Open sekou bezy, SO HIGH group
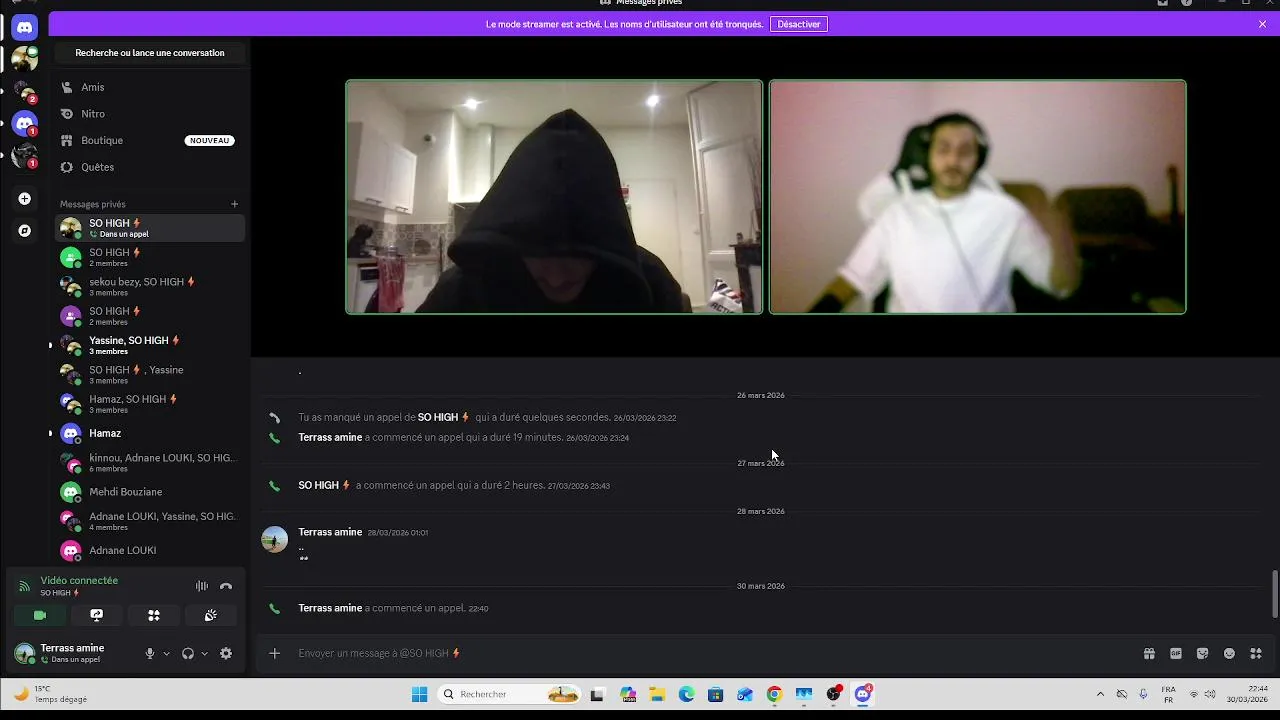 pyautogui.click(x=150, y=287)
